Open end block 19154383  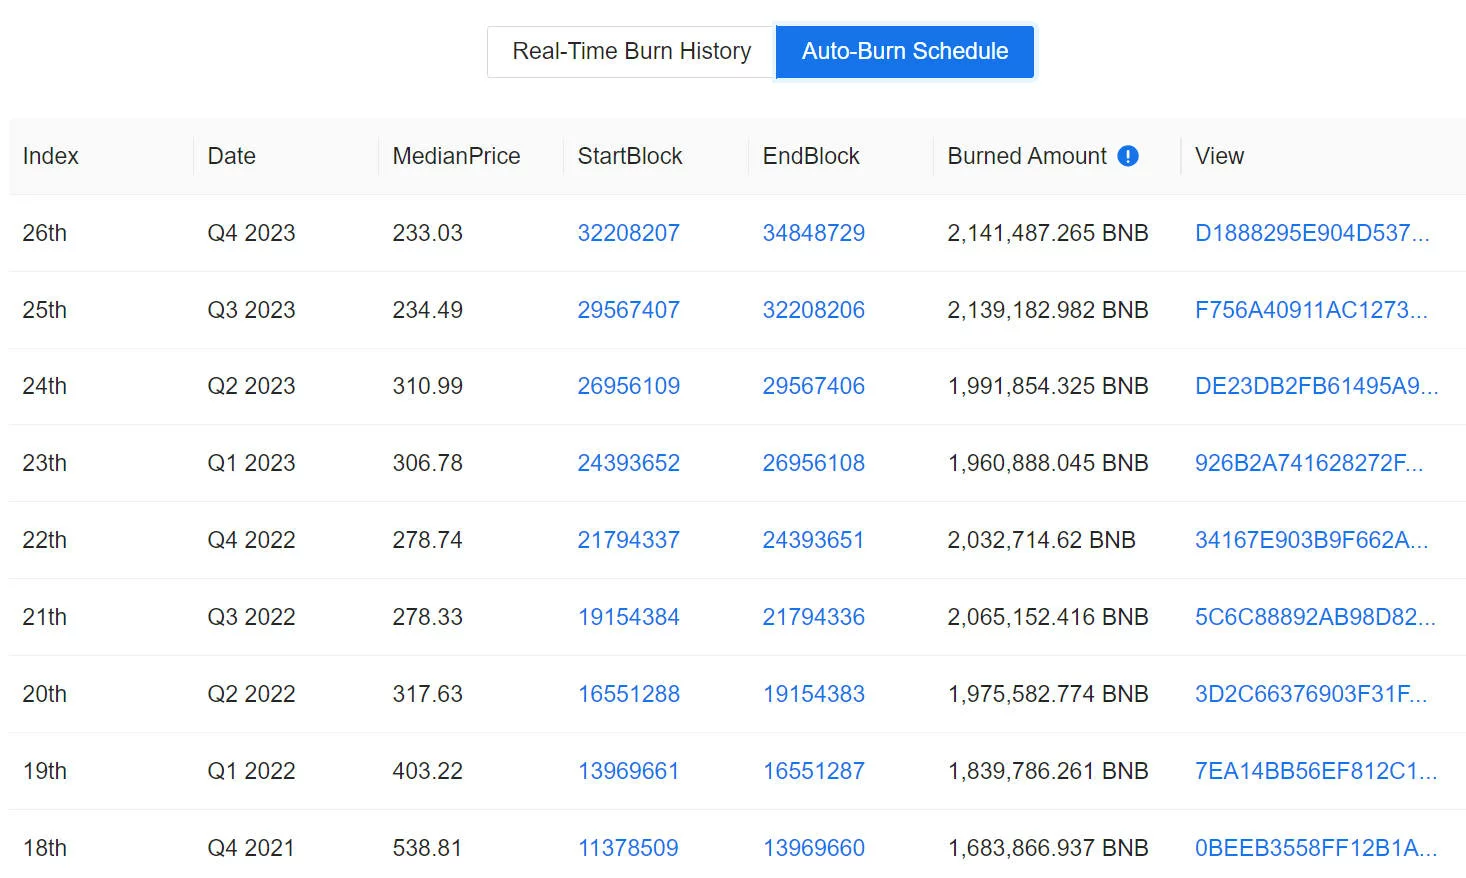click(x=813, y=694)
